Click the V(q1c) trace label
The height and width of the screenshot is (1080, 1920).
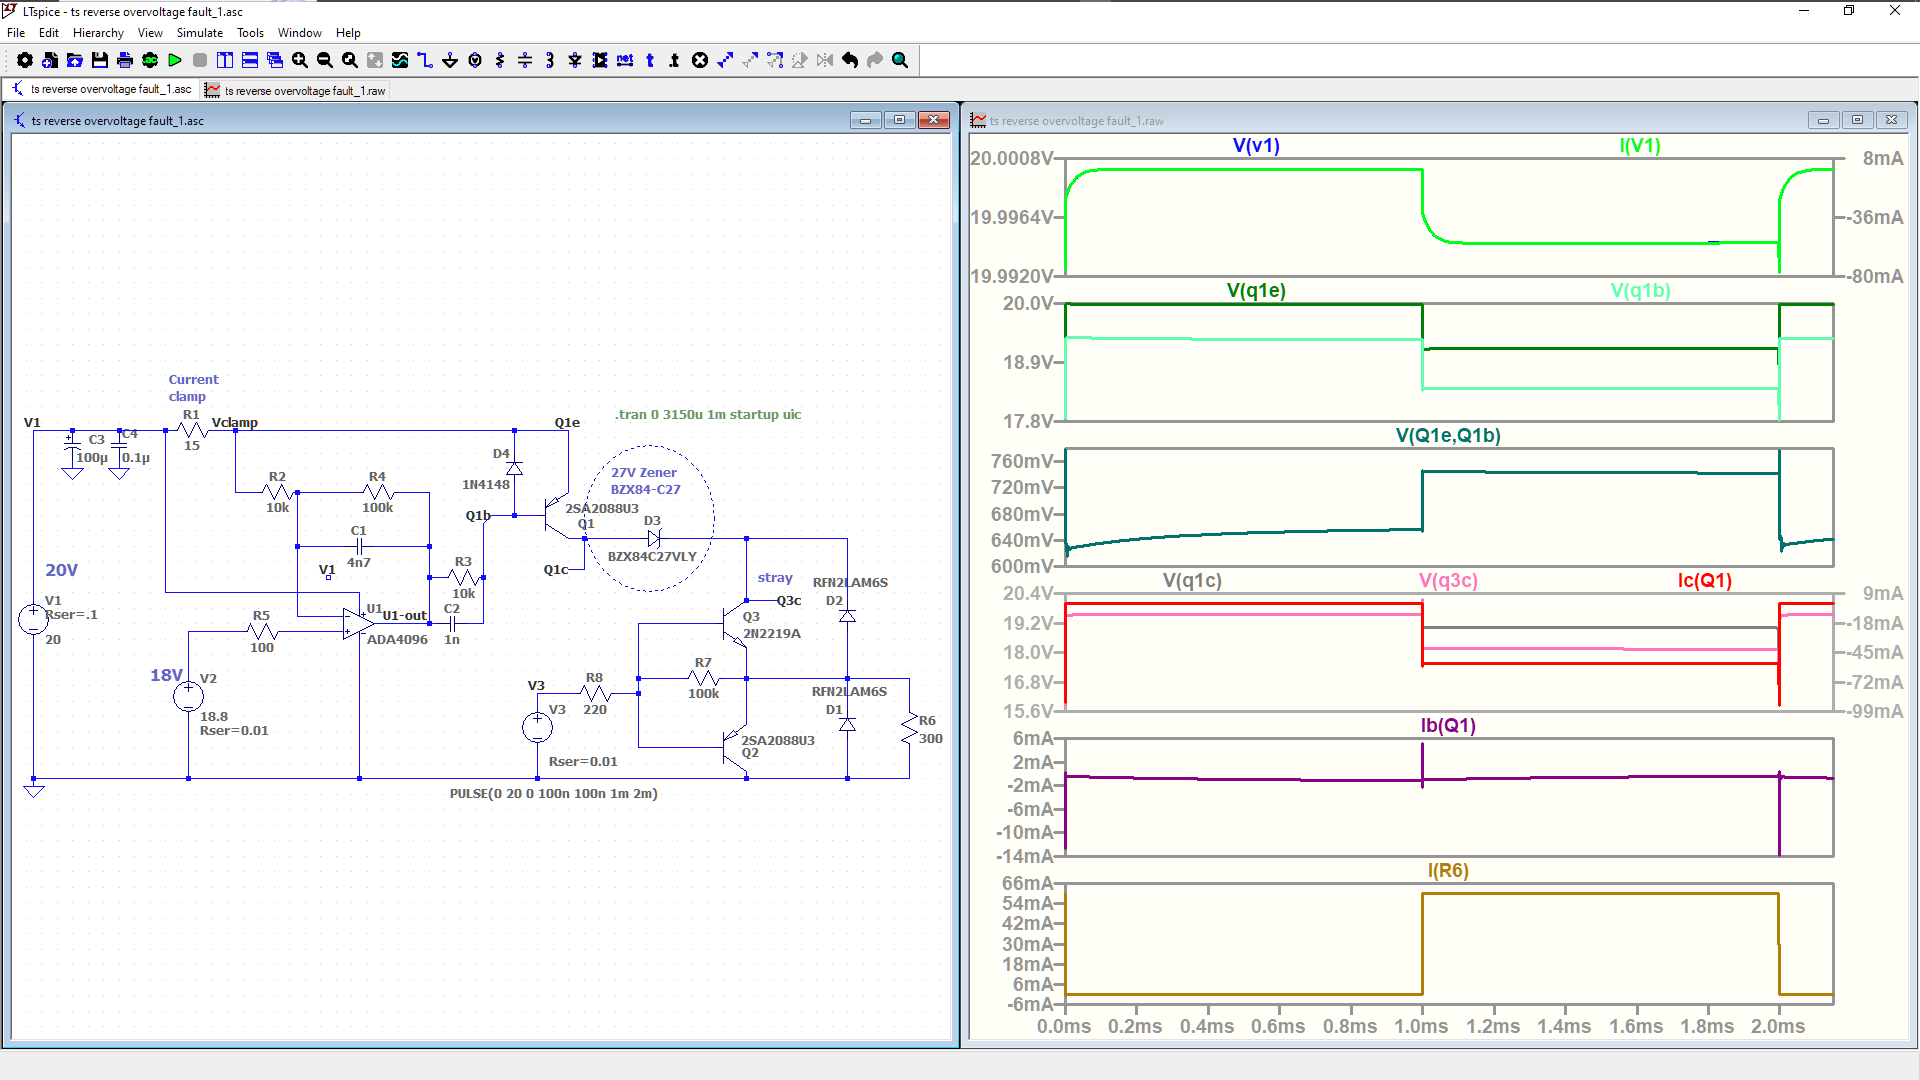pos(1192,580)
